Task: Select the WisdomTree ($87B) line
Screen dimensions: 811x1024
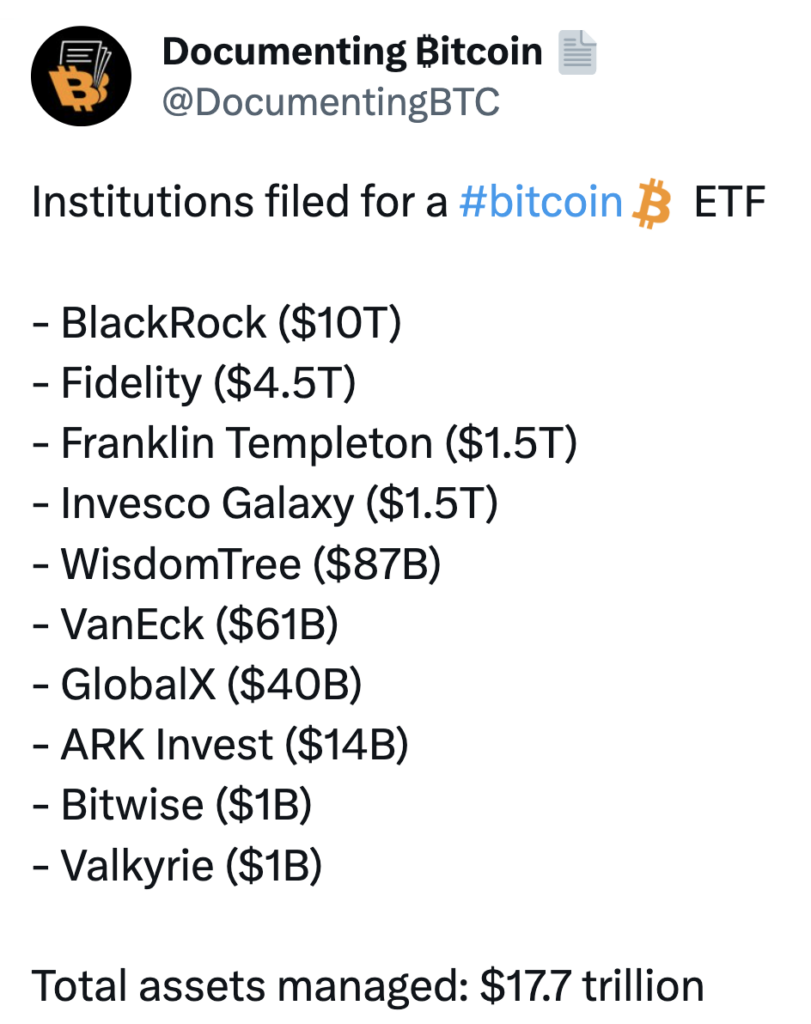Action: tap(236, 564)
